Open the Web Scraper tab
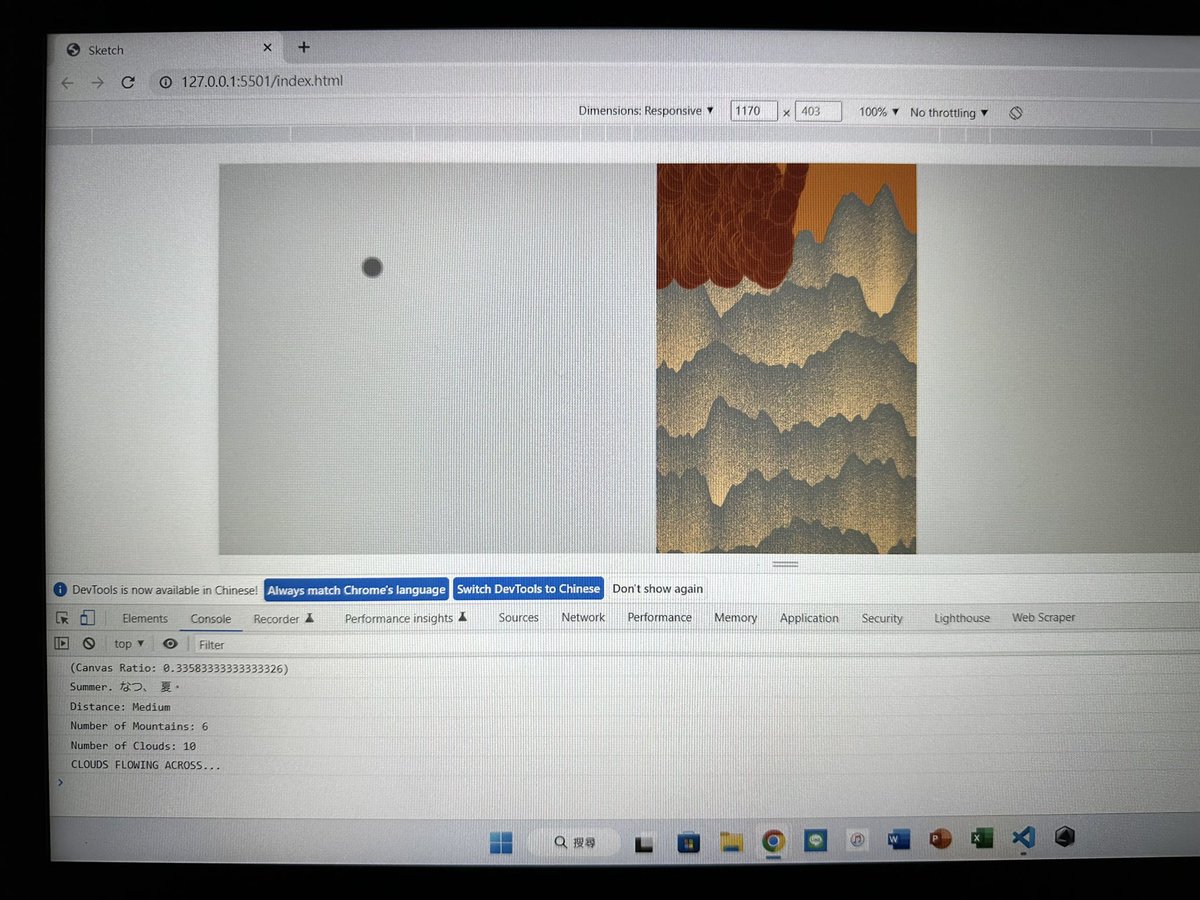Image resolution: width=1200 pixels, height=900 pixels. click(x=1044, y=617)
